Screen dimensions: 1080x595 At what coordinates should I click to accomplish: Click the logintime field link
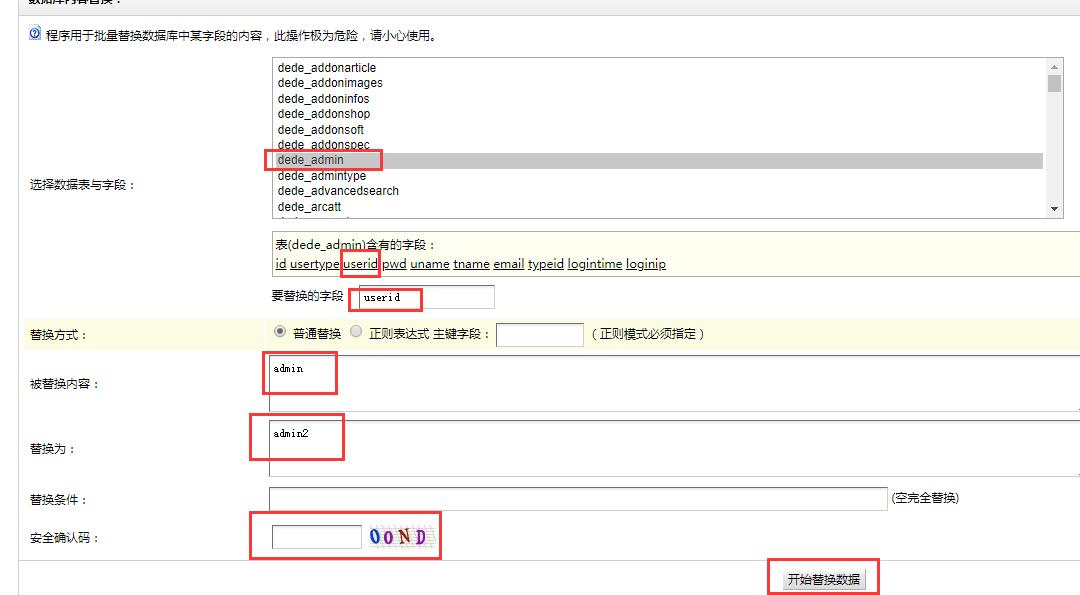[x=595, y=264]
